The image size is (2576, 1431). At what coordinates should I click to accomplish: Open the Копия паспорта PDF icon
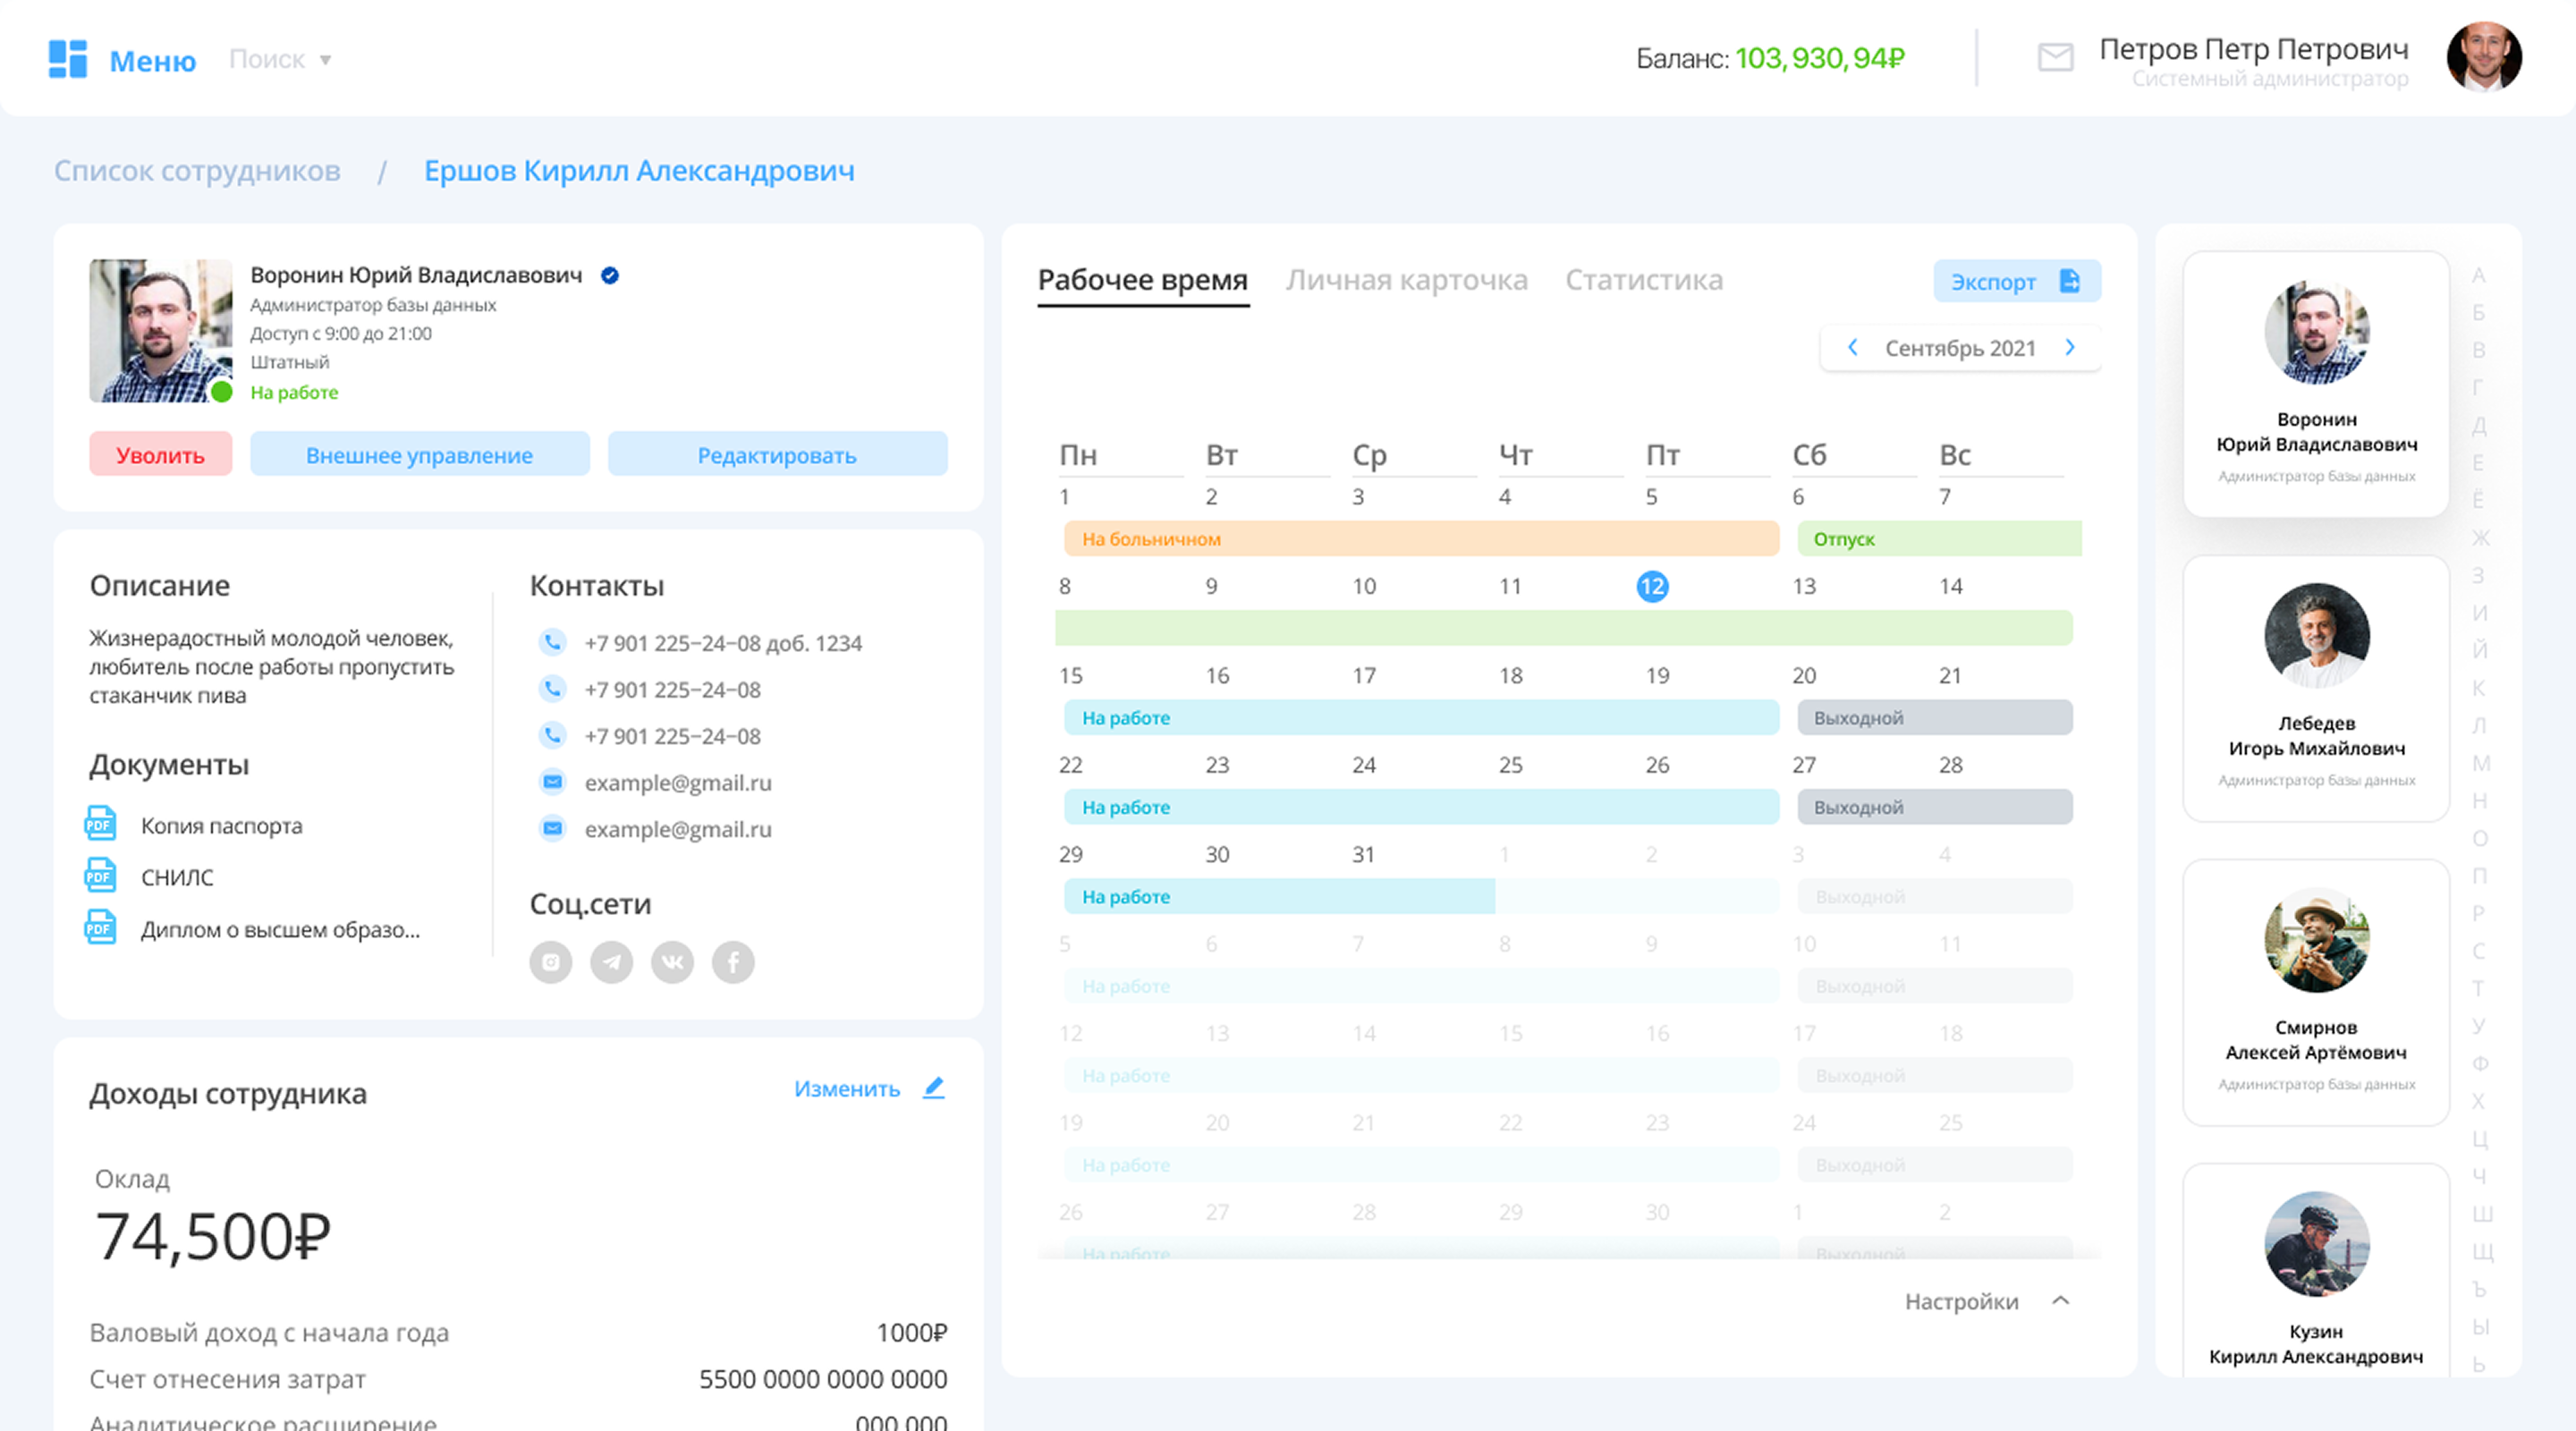click(x=101, y=824)
